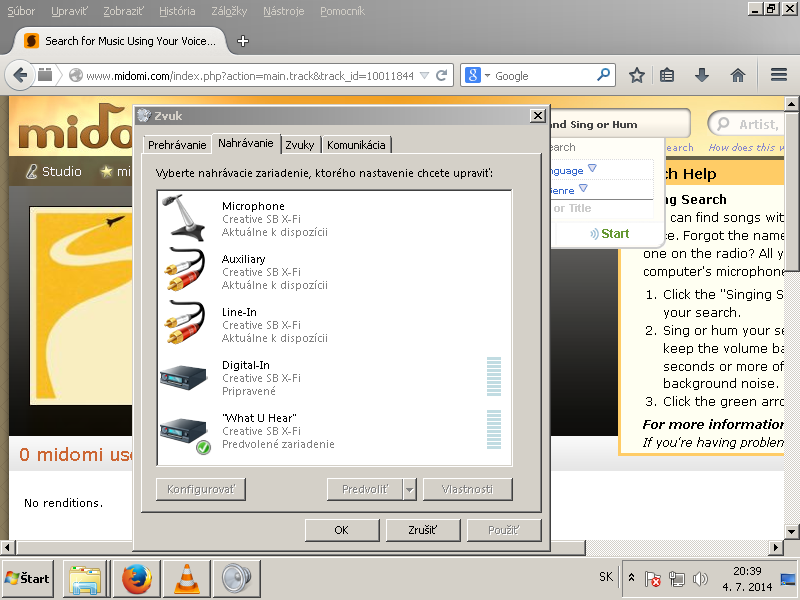Click the scroll right arrow

pos(776,547)
